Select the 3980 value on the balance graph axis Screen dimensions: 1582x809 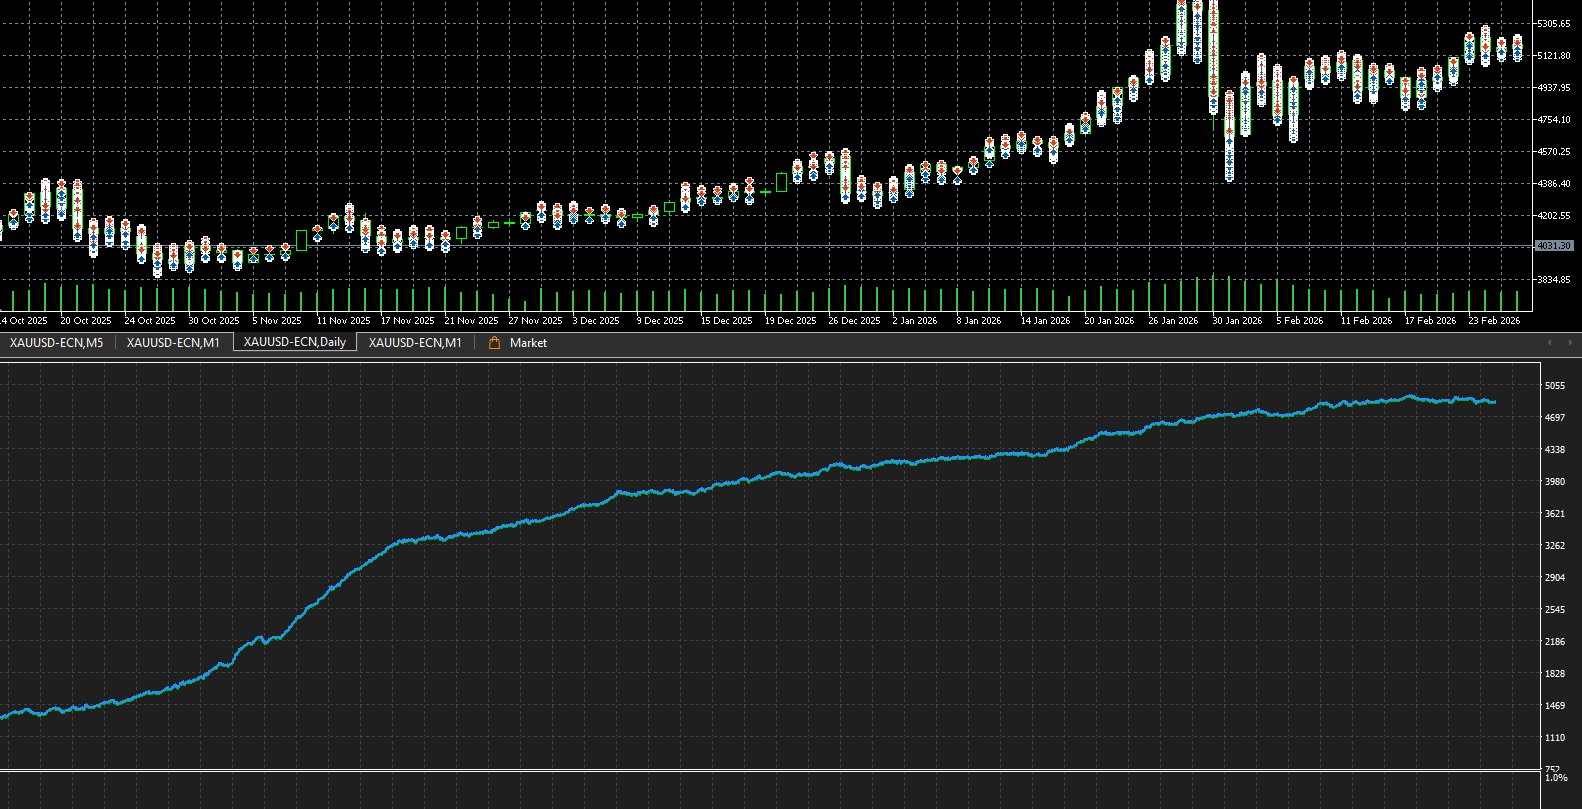pyautogui.click(x=1555, y=482)
